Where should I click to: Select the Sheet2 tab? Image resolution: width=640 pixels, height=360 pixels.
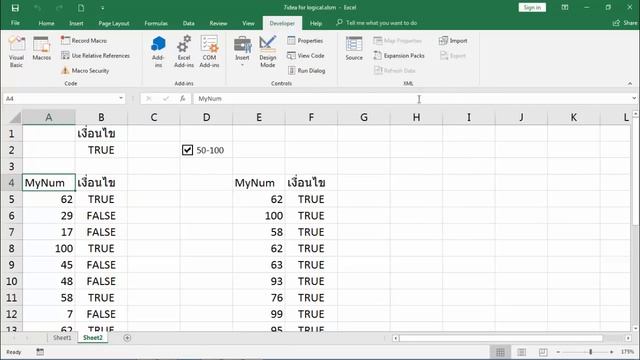93,338
